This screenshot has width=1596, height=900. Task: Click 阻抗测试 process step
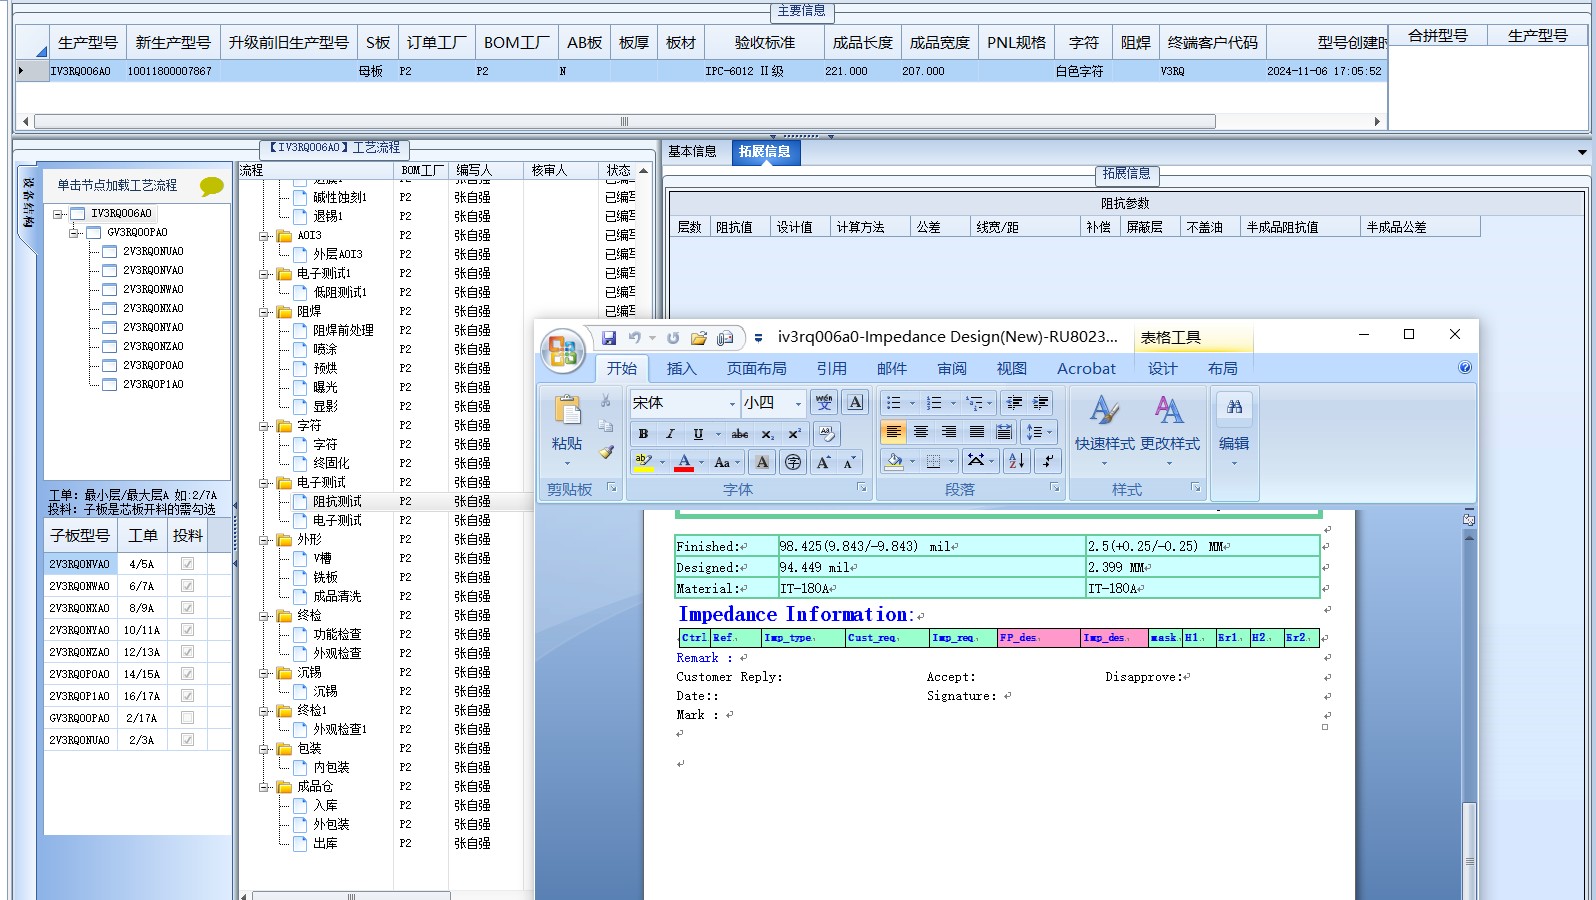(x=337, y=502)
